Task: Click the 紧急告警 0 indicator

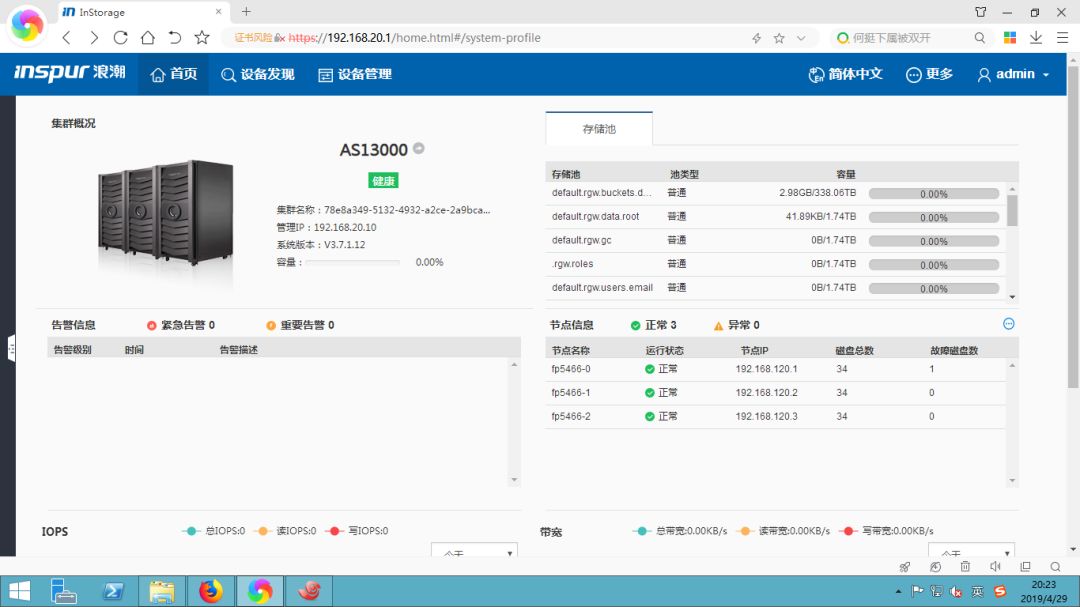Action: tap(180, 325)
